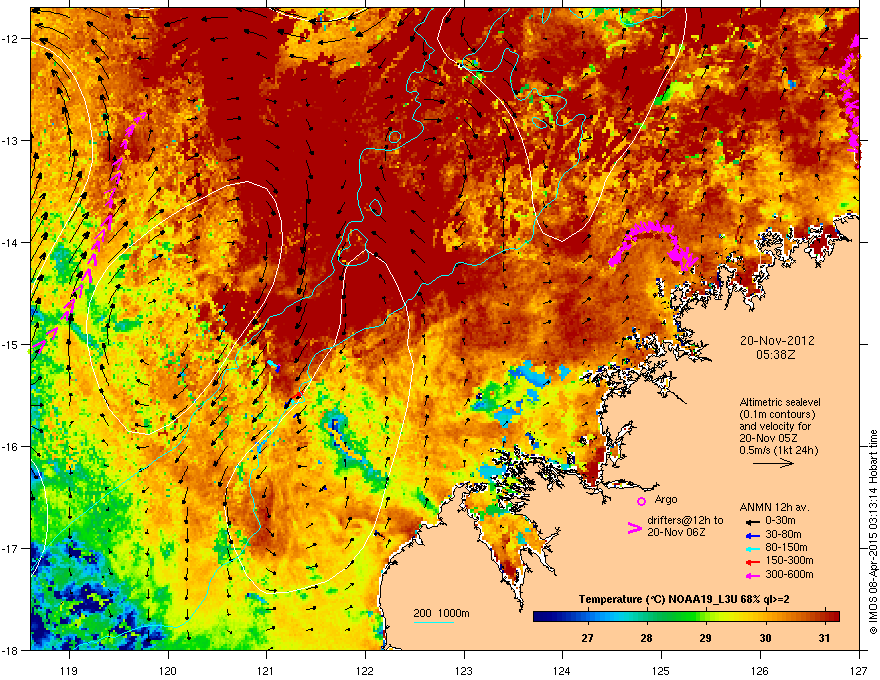The height and width of the screenshot is (680, 880).
Task: Click the 'Altimetric sealevel' description text
Action: pyautogui.click(x=780, y=402)
